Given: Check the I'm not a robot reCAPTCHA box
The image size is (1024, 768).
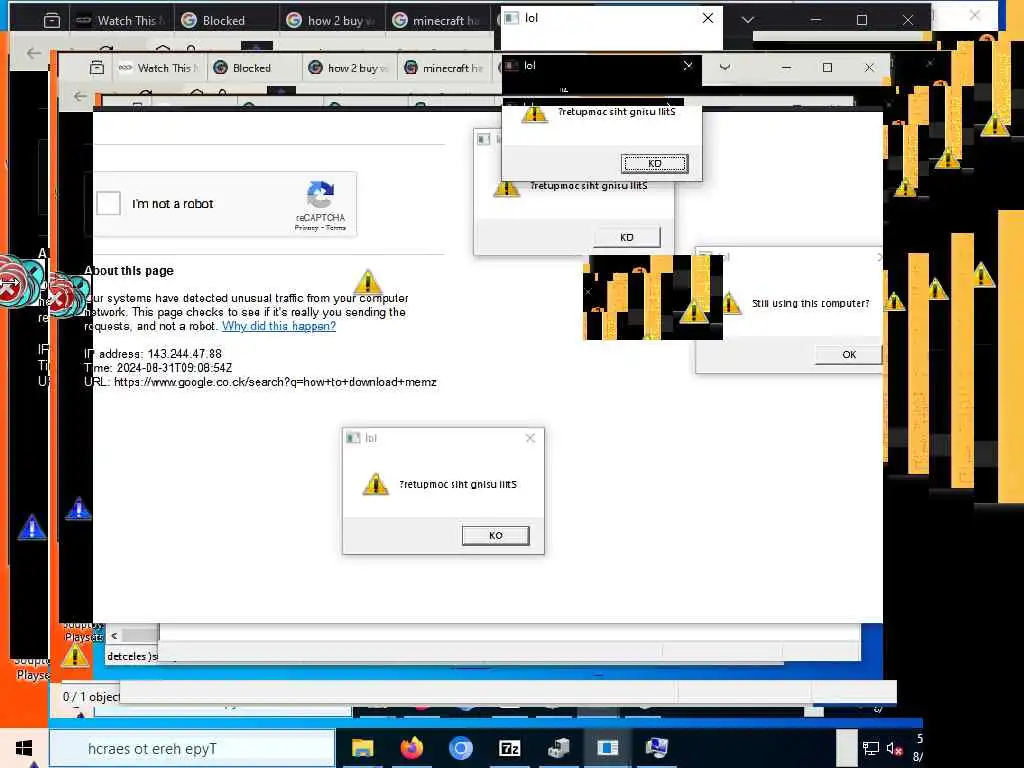Looking at the screenshot, I should (x=108, y=203).
